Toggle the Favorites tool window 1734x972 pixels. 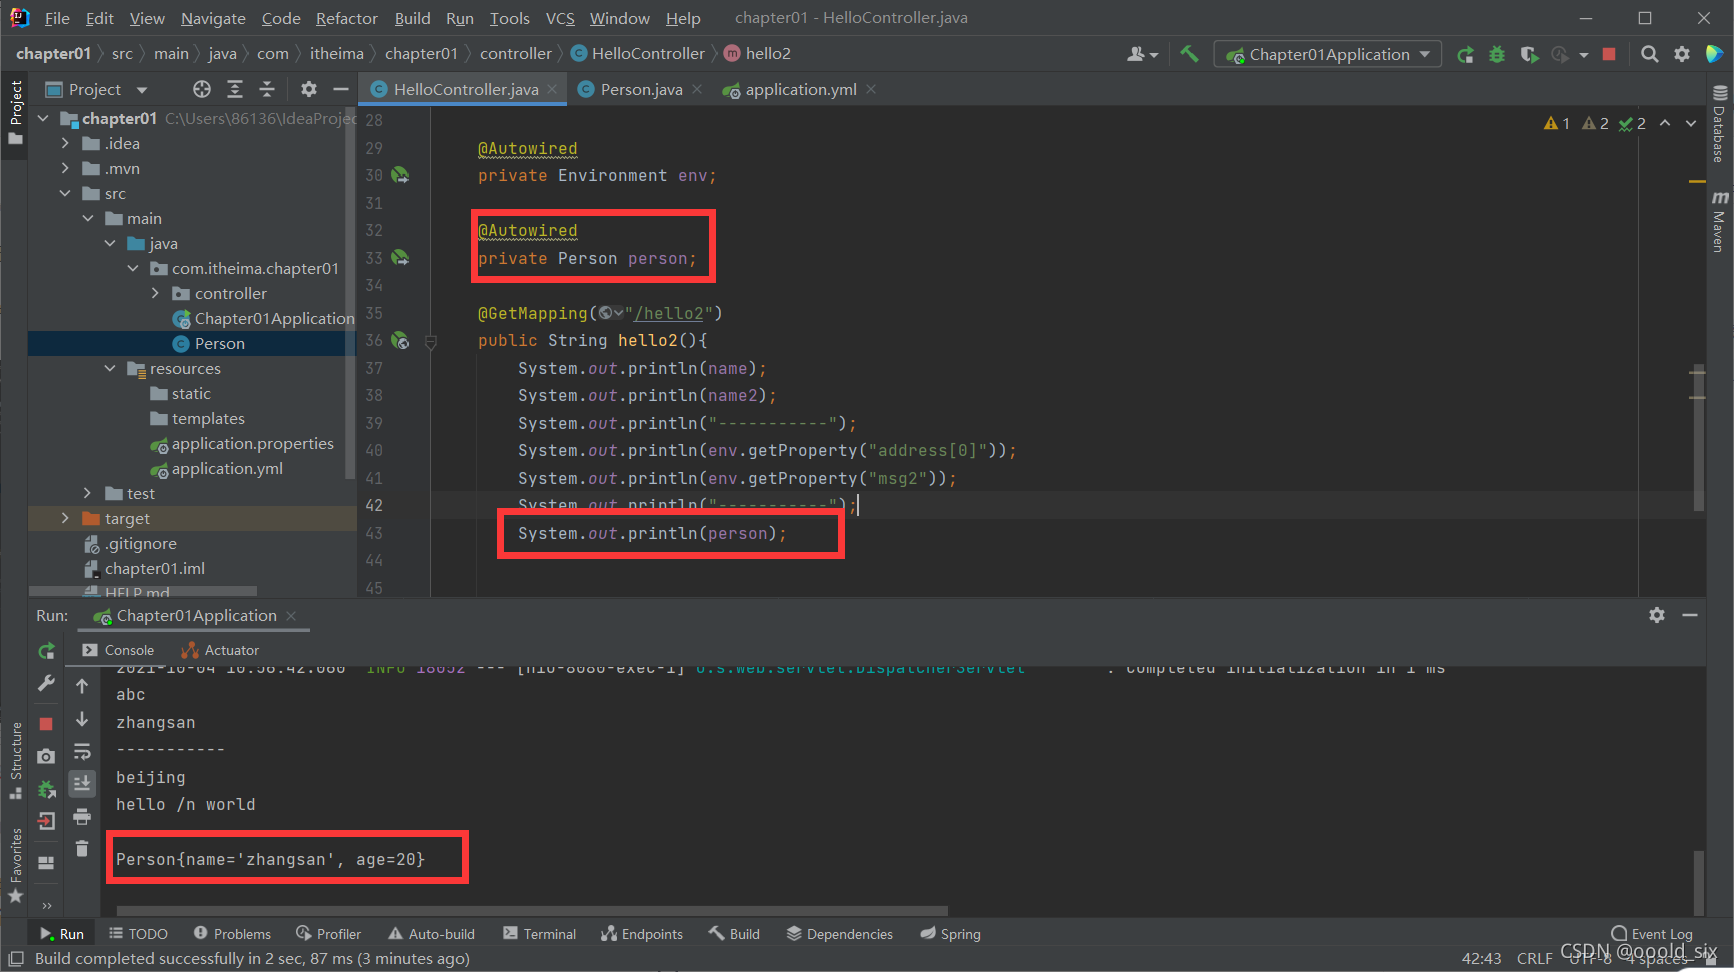click(15, 865)
